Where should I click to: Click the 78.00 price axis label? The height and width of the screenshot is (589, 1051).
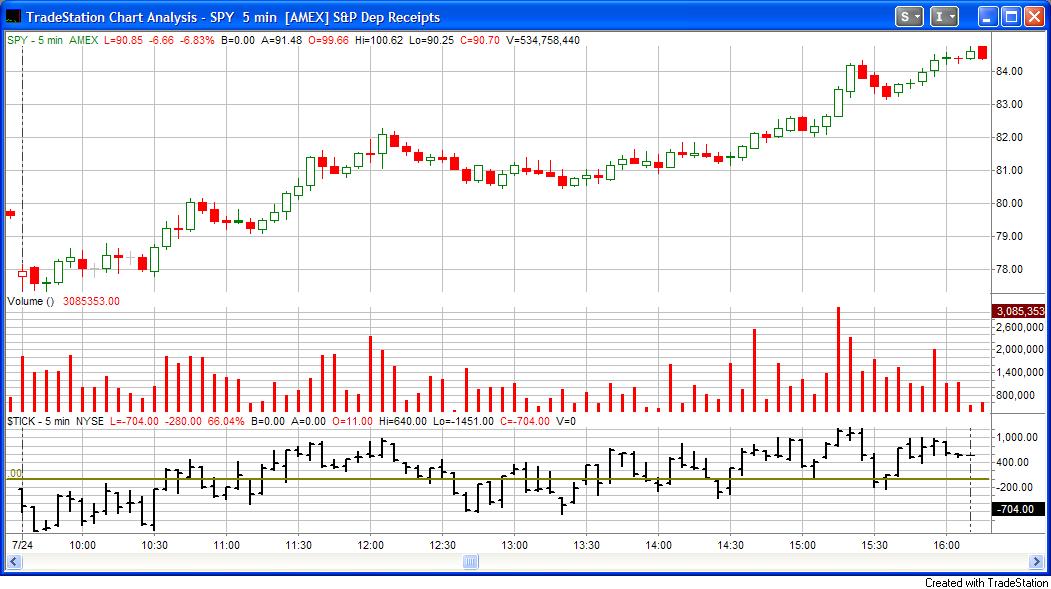click(1009, 269)
